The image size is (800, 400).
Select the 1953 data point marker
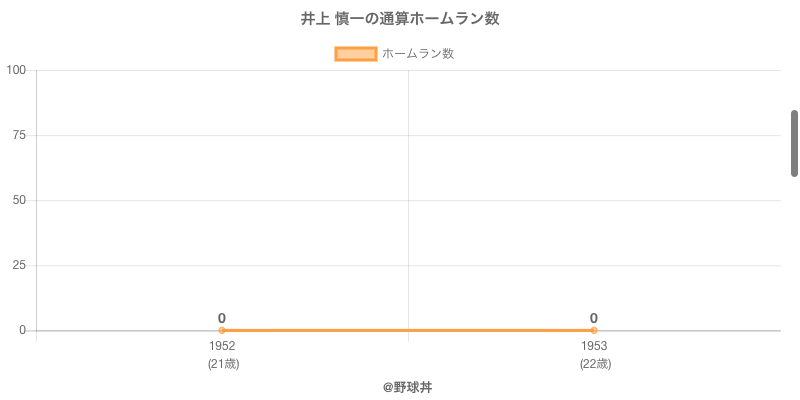coord(594,330)
